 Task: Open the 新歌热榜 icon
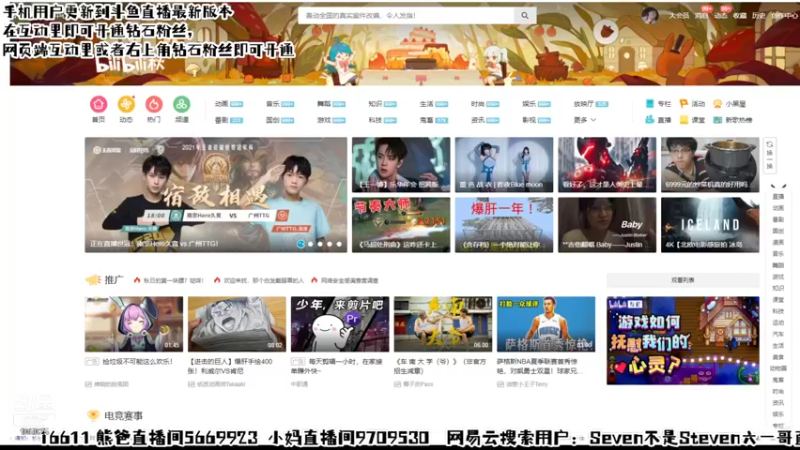pyautogui.click(x=717, y=120)
